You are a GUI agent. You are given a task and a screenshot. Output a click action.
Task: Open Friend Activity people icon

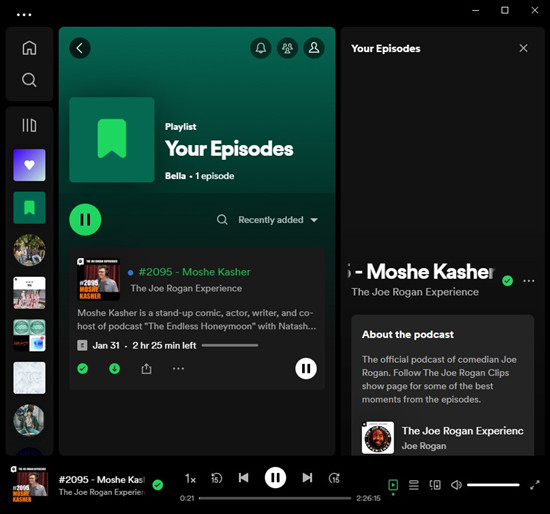[287, 48]
